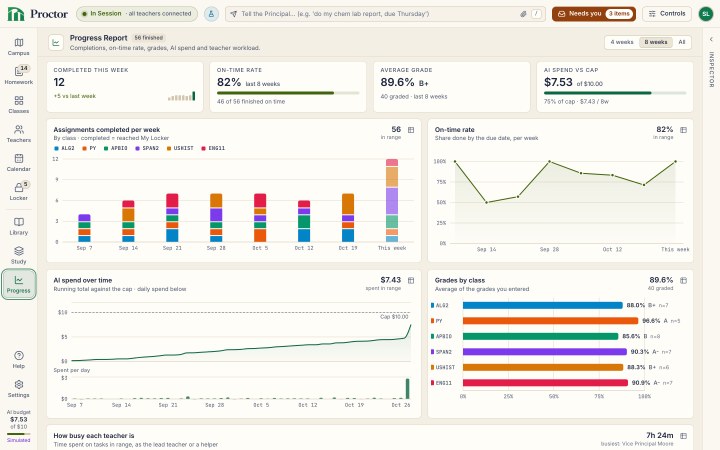Click the Proctor logo
The height and width of the screenshot is (450, 720).
tap(38, 14)
